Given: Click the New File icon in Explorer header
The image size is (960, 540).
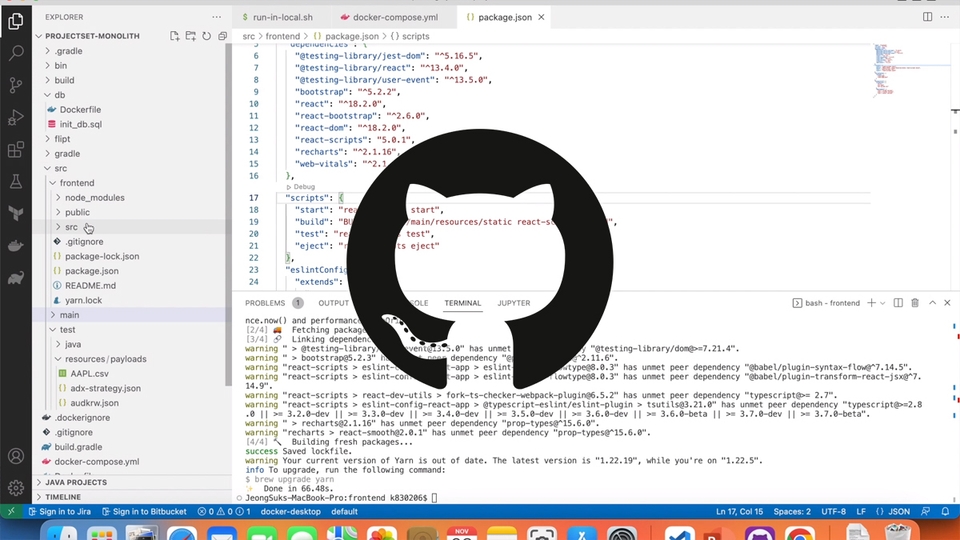Looking at the screenshot, I should click(x=174, y=36).
